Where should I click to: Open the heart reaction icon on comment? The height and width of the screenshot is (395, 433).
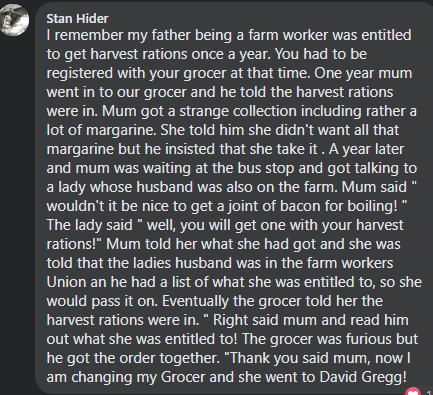(413, 391)
